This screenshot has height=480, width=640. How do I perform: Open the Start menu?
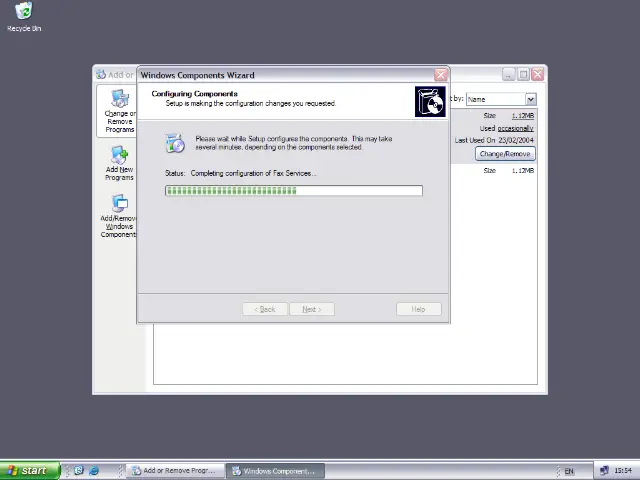30,471
